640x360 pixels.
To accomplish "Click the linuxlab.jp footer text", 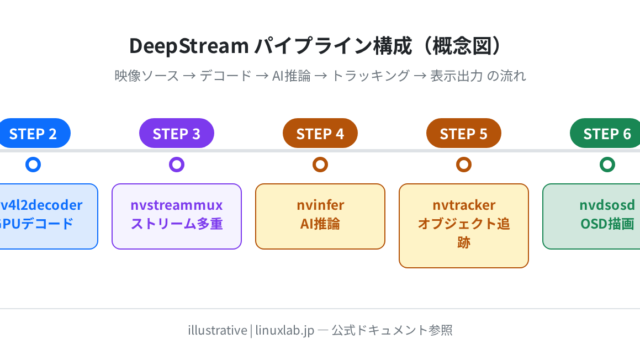I will coord(285,330).
